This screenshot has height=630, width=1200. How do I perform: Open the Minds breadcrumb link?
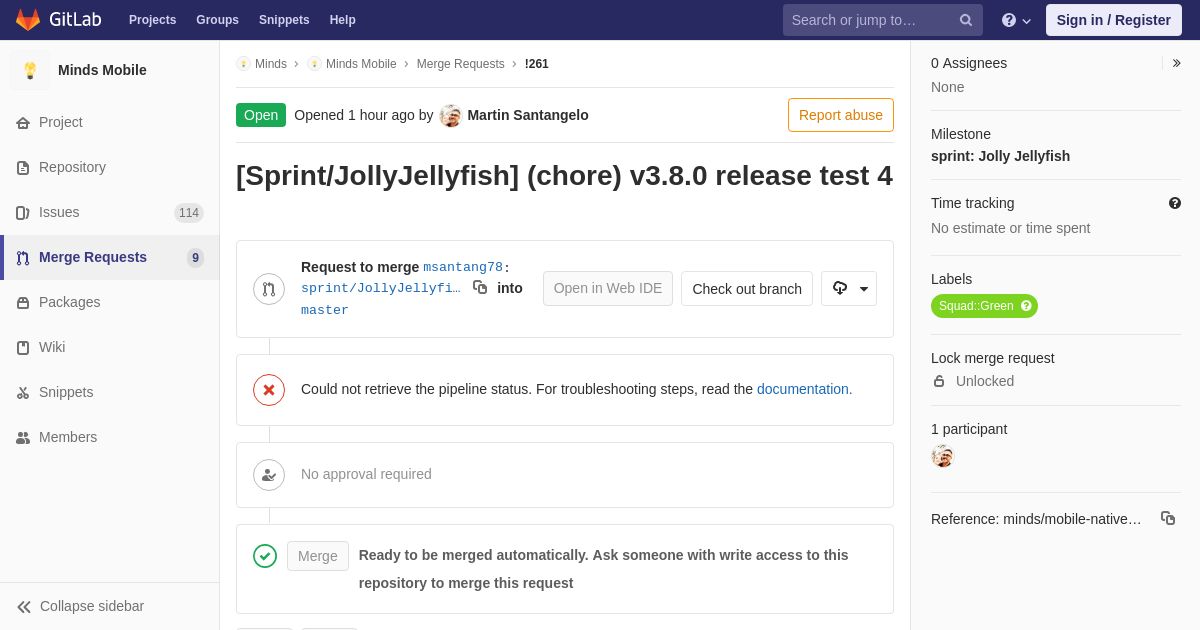tap(262, 64)
